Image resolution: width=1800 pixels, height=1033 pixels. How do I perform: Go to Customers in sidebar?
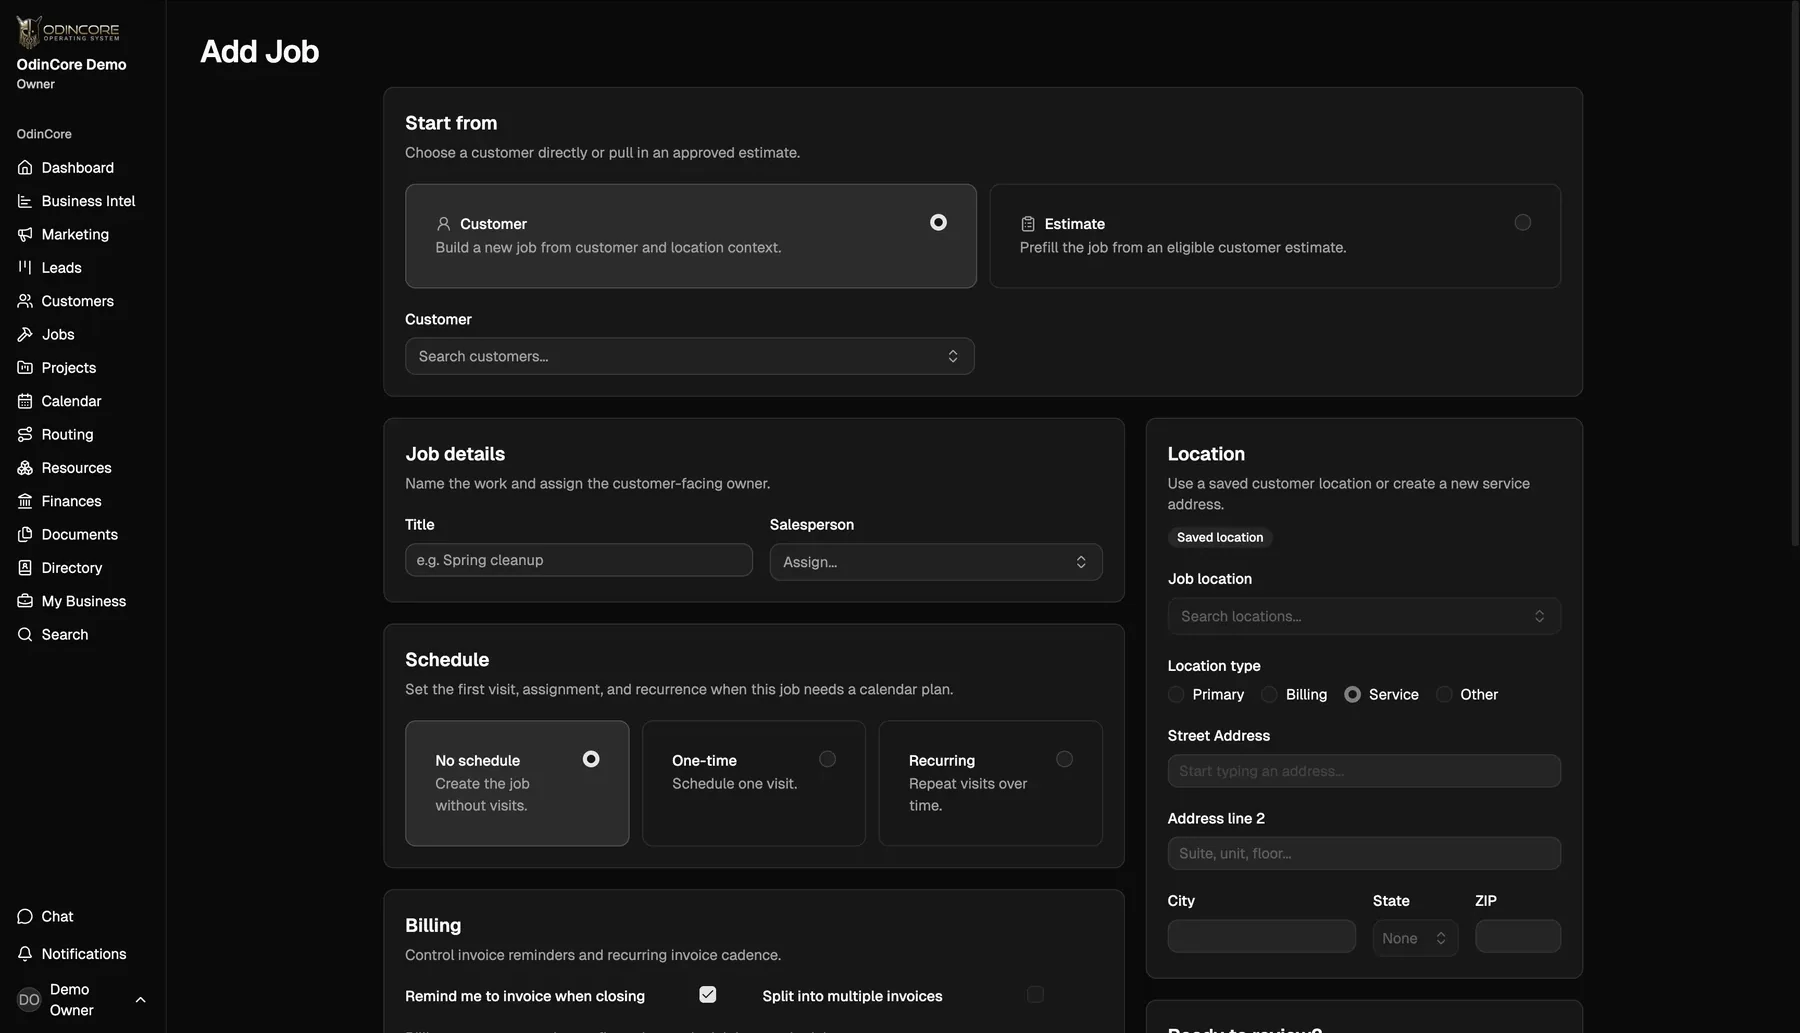(x=78, y=301)
